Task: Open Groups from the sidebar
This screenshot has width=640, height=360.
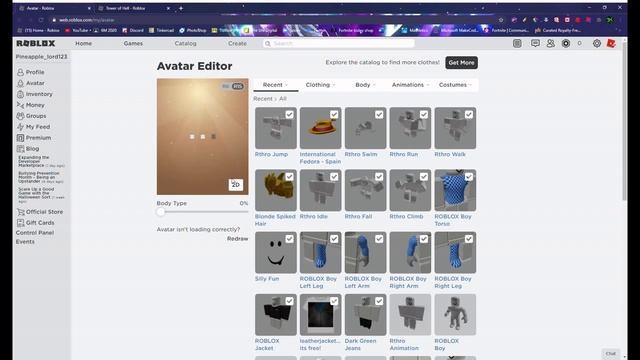Action: 31,116
